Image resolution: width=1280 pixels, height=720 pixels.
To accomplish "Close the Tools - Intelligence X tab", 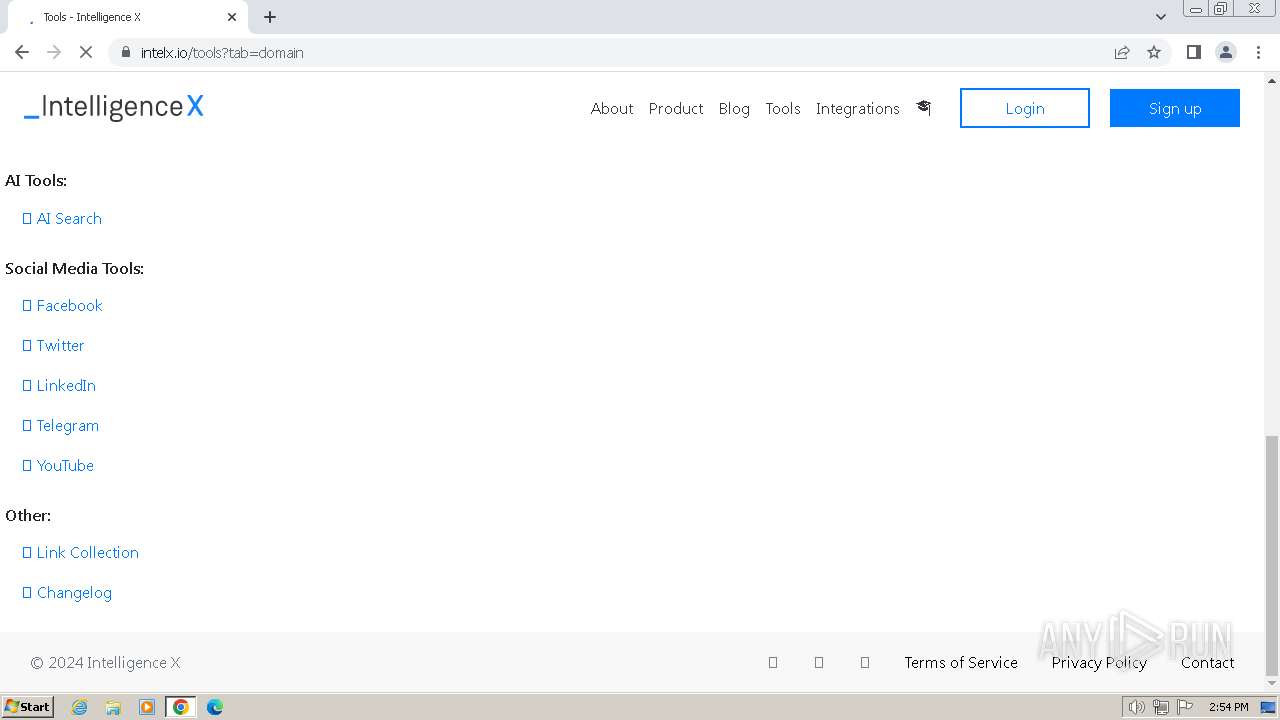I will click(232, 17).
